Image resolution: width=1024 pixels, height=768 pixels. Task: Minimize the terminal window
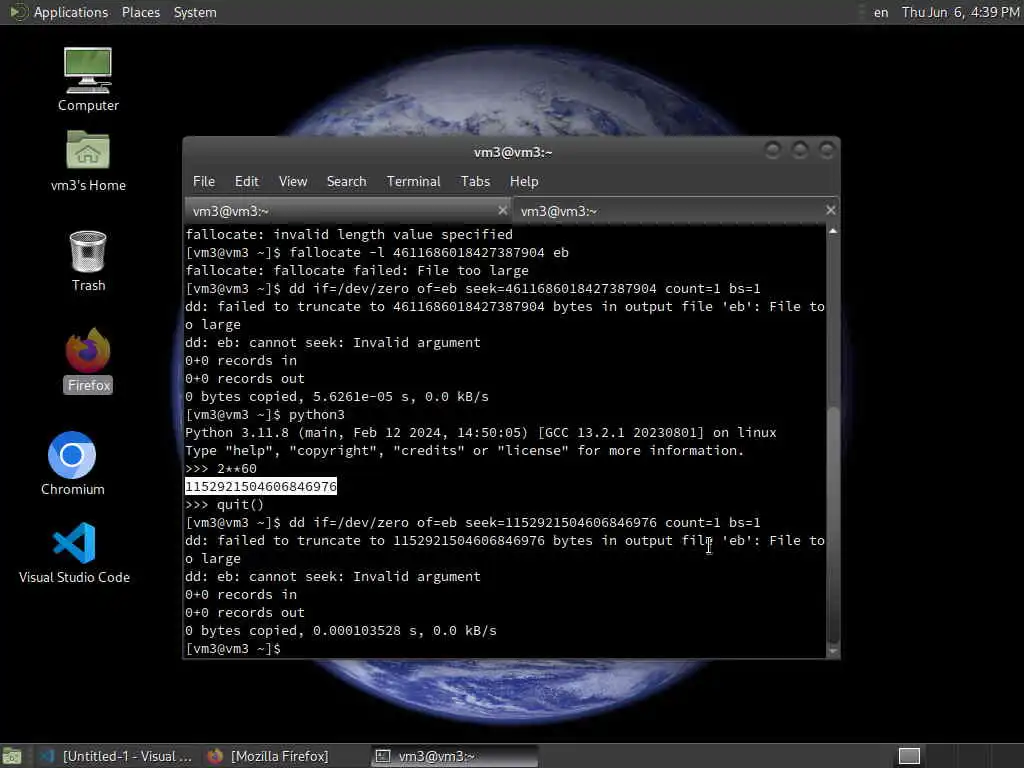(x=773, y=151)
